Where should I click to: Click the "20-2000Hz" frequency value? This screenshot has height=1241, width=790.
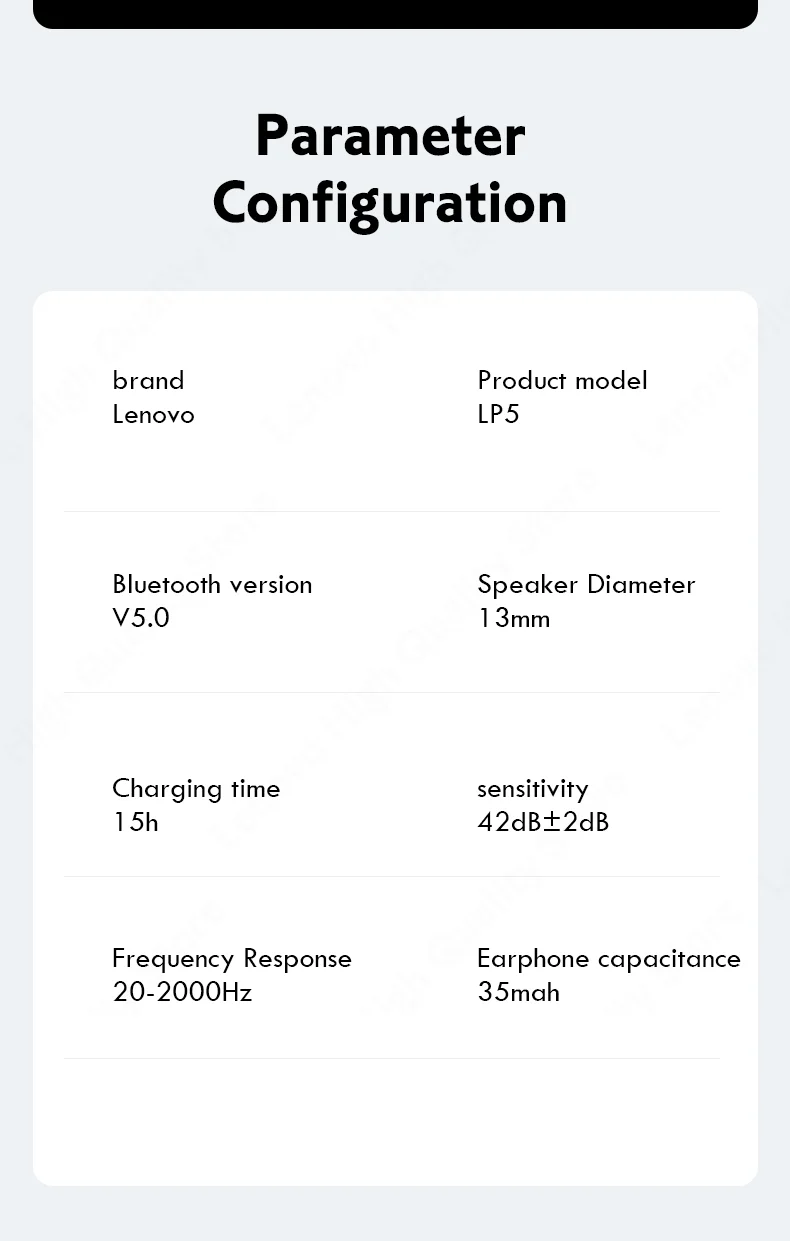(182, 993)
